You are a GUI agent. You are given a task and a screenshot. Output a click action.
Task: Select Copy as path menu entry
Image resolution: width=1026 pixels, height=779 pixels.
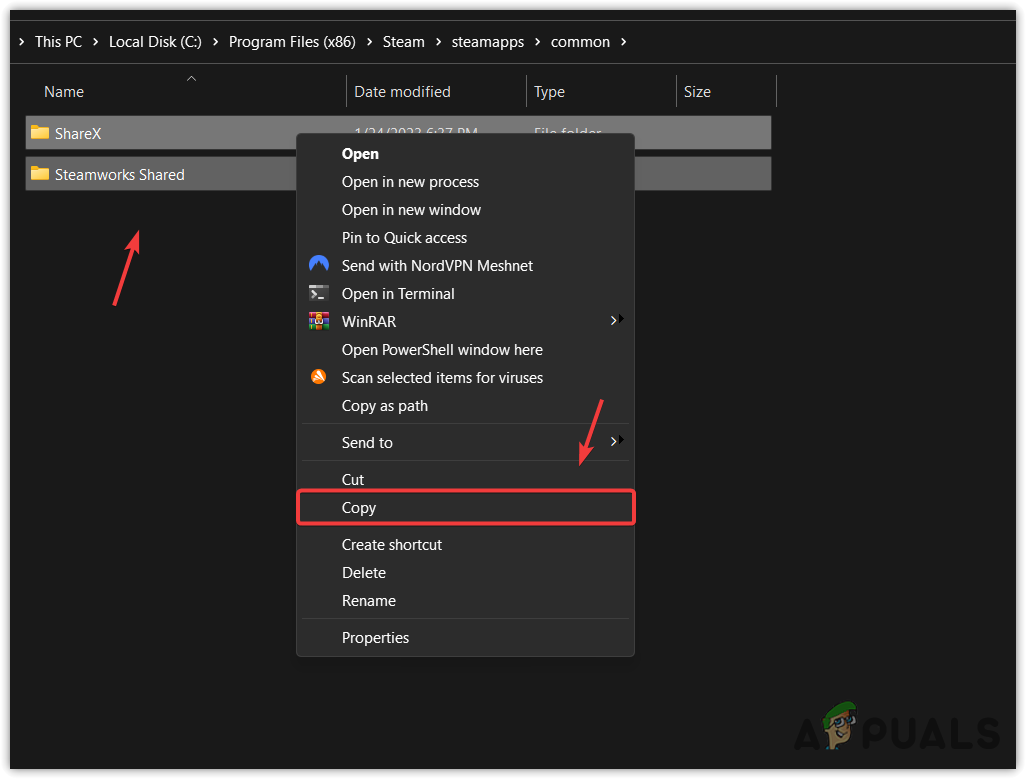pos(385,405)
